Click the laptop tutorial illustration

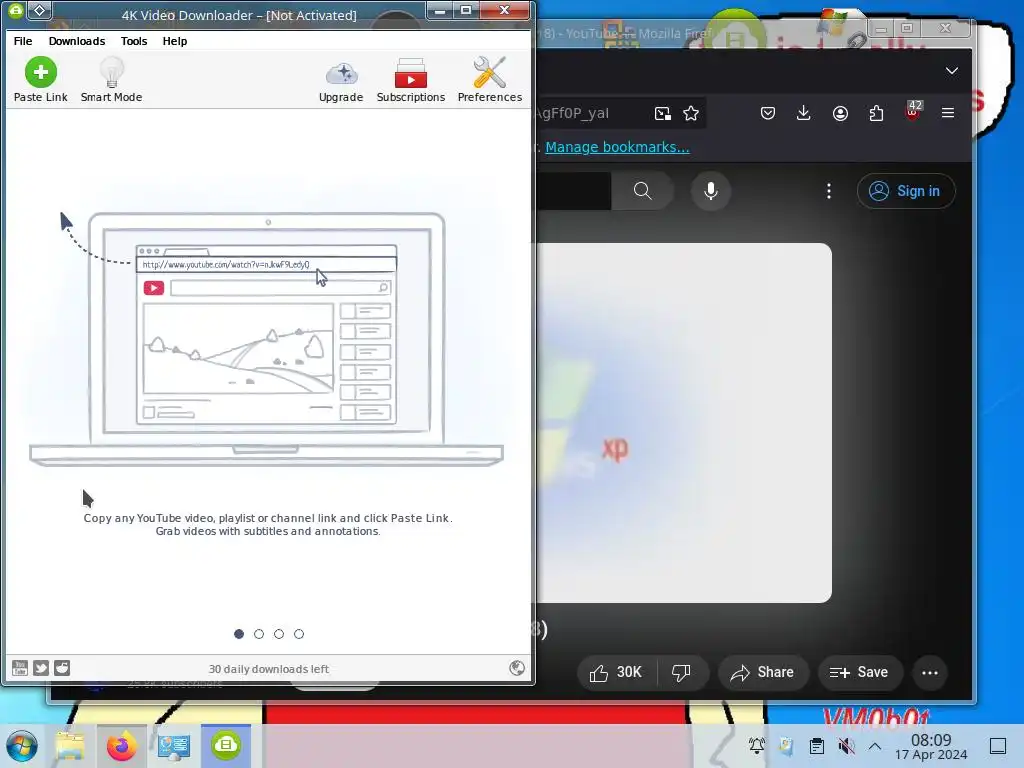pyautogui.click(x=266, y=339)
